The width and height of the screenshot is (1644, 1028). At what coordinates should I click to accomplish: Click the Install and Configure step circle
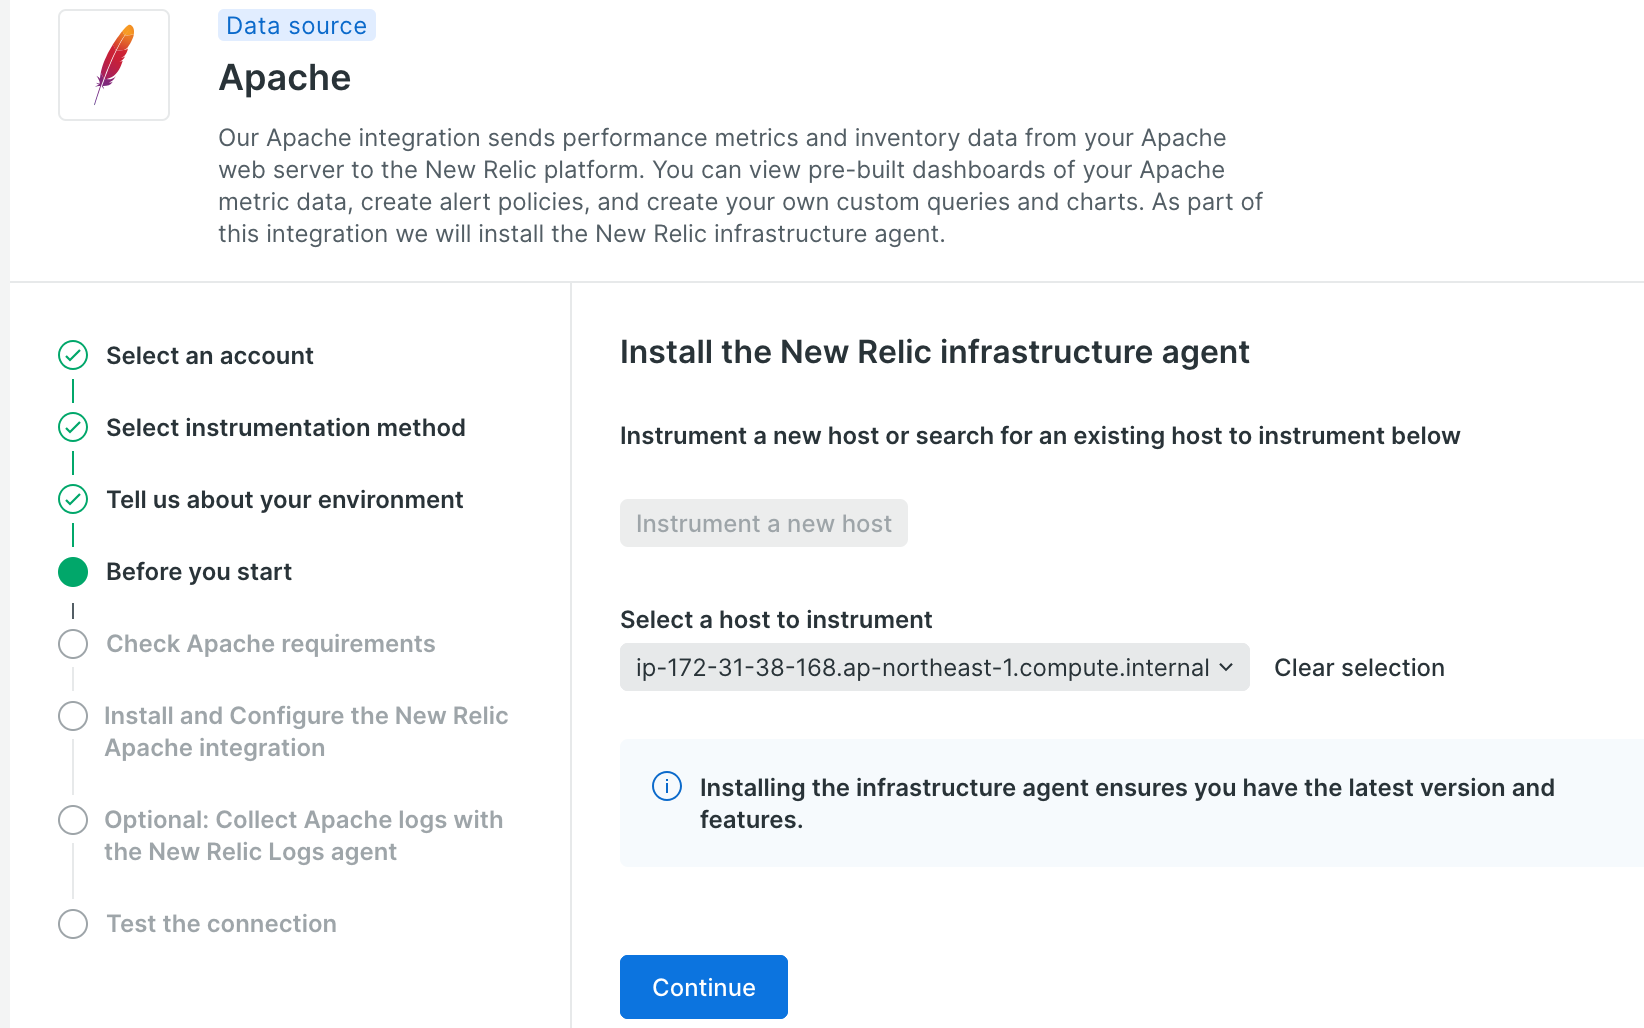tap(73, 716)
